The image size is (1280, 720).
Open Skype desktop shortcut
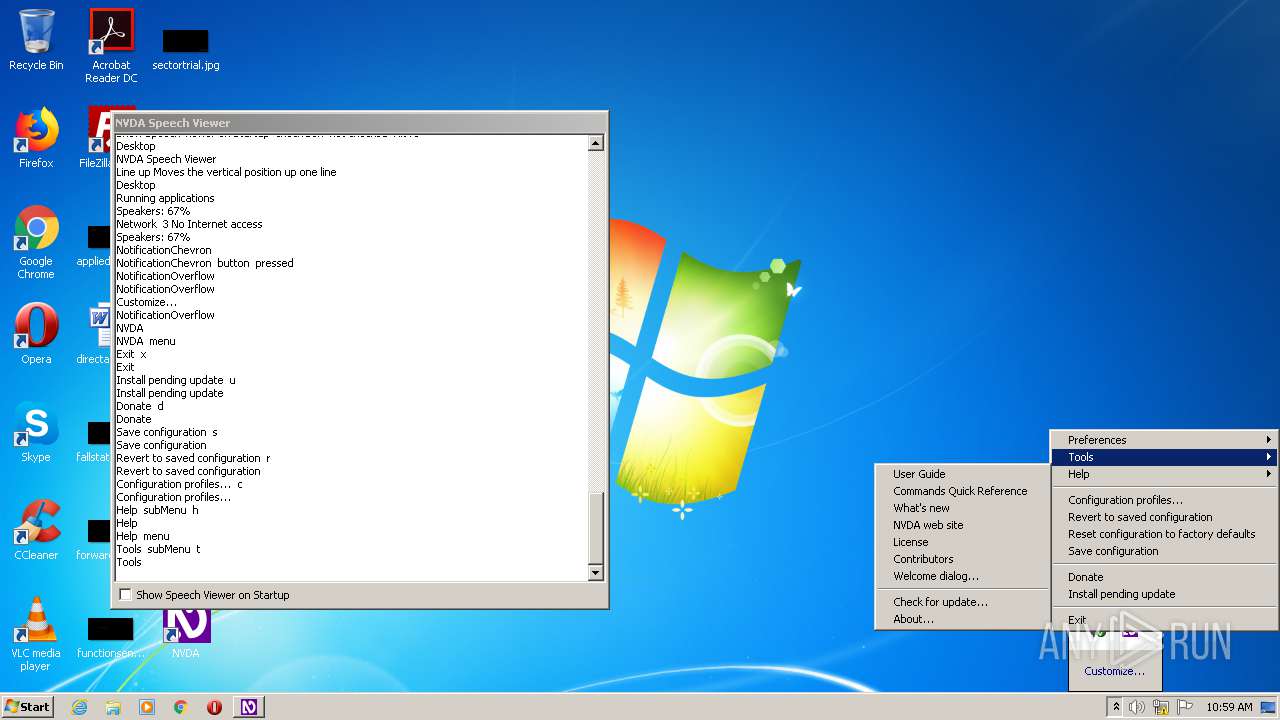point(36,431)
